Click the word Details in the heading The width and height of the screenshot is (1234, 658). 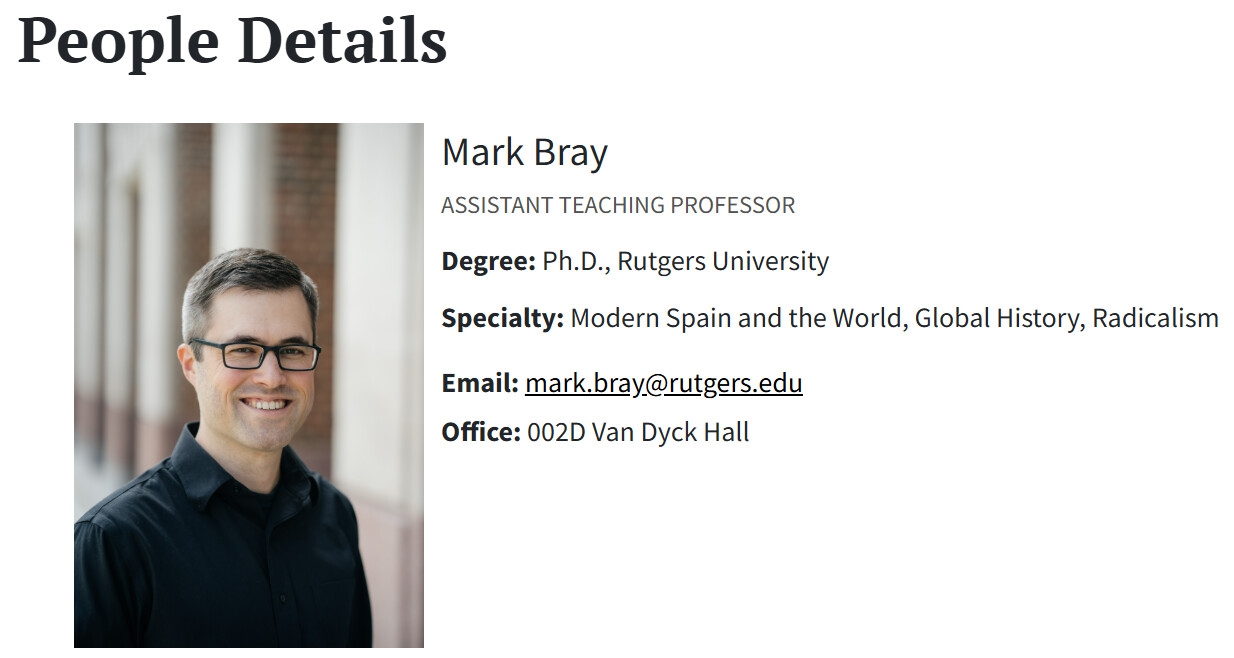[341, 41]
